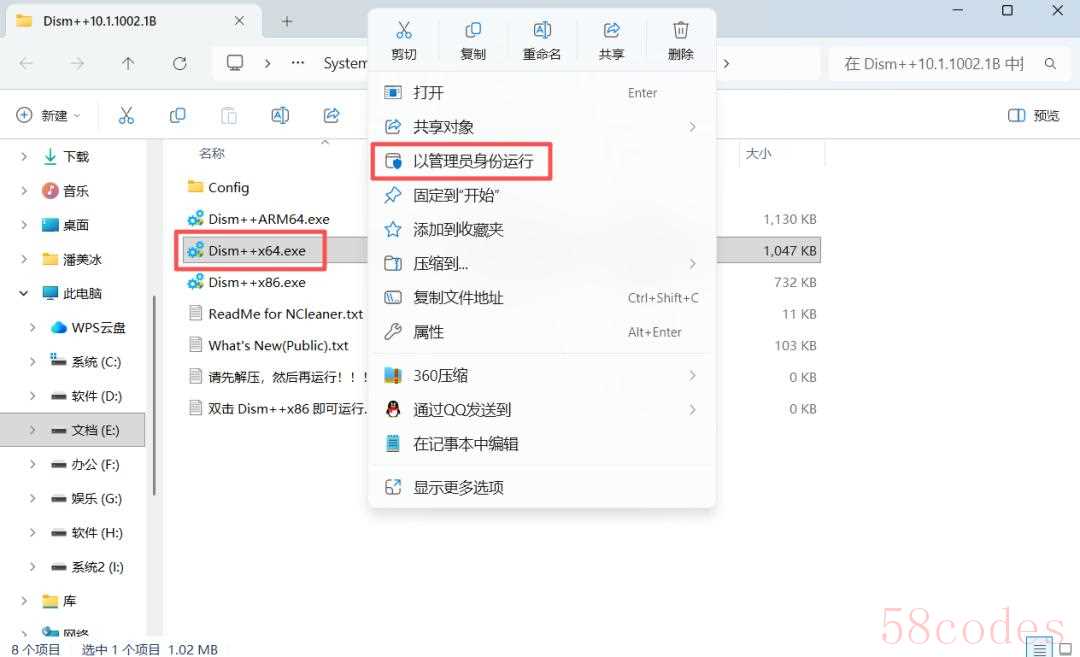Expand the WPS云盘 tree node
Viewport: 1080px width, 657px height.
pos(32,328)
